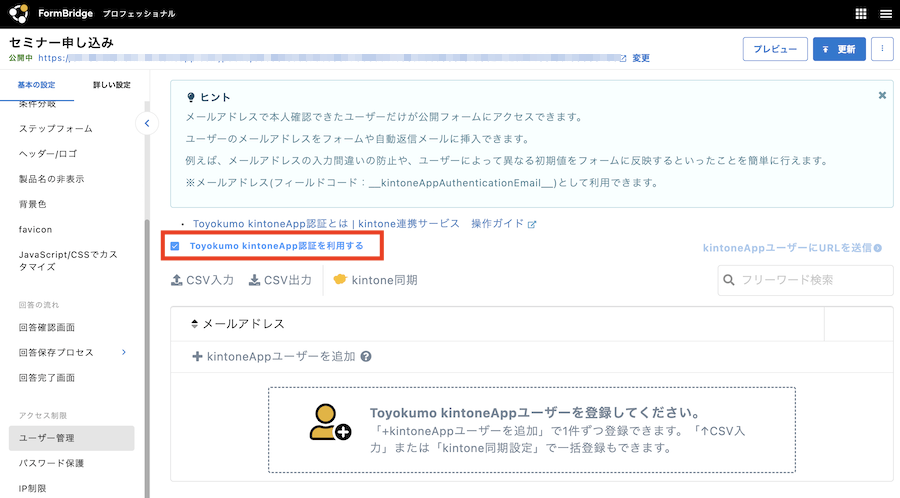Expand 回答保存プロセス submenu arrow
This screenshot has height=498, width=900.
(x=124, y=352)
